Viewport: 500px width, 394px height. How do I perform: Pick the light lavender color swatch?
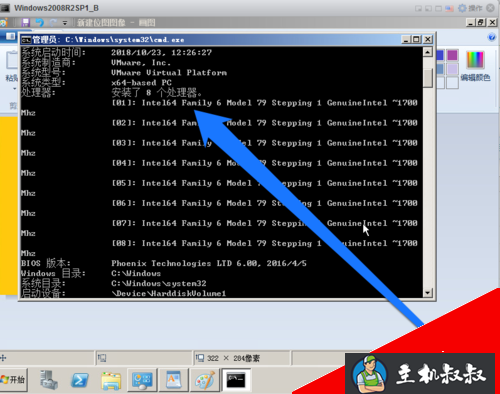pyautogui.click(x=452, y=69)
